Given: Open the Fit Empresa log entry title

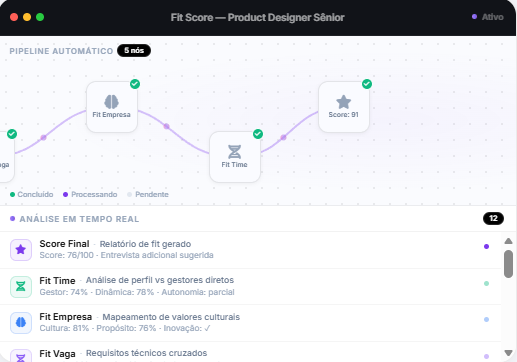Looking at the screenshot, I should pyautogui.click(x=66, y=317).
